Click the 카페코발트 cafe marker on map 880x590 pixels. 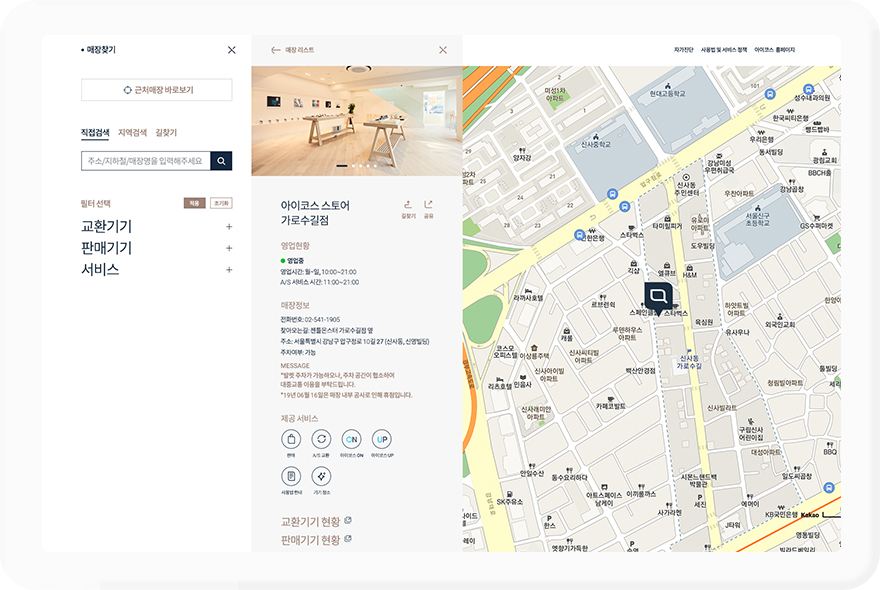point(611,403)
